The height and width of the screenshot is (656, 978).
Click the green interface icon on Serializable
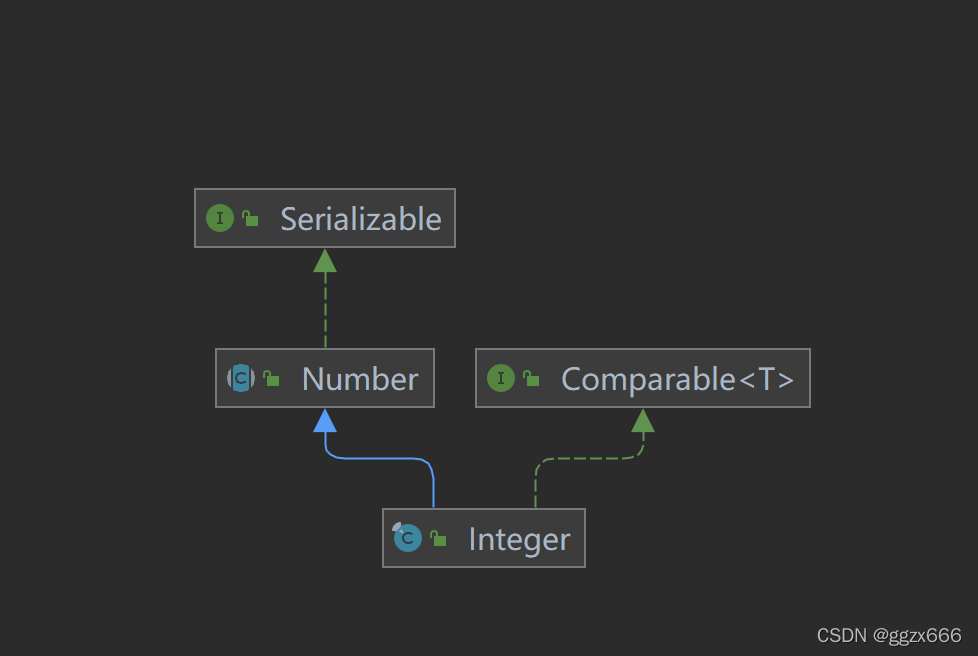[220, 218]
